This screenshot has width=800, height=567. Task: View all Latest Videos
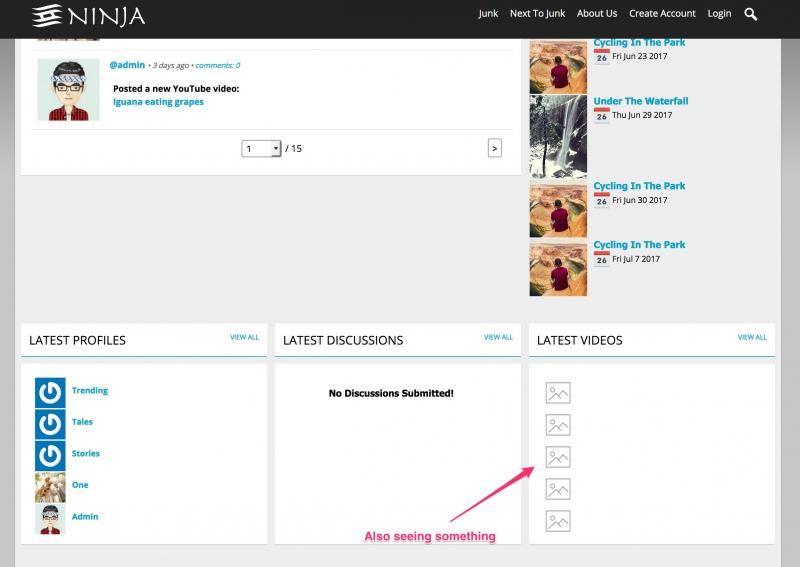752,338
